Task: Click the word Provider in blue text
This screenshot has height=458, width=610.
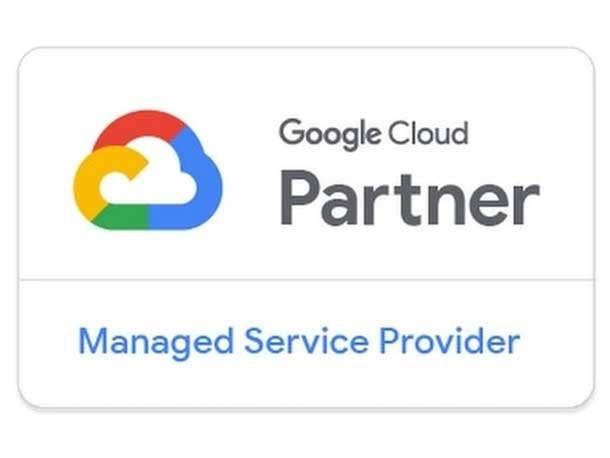Action: coord(450,340)
